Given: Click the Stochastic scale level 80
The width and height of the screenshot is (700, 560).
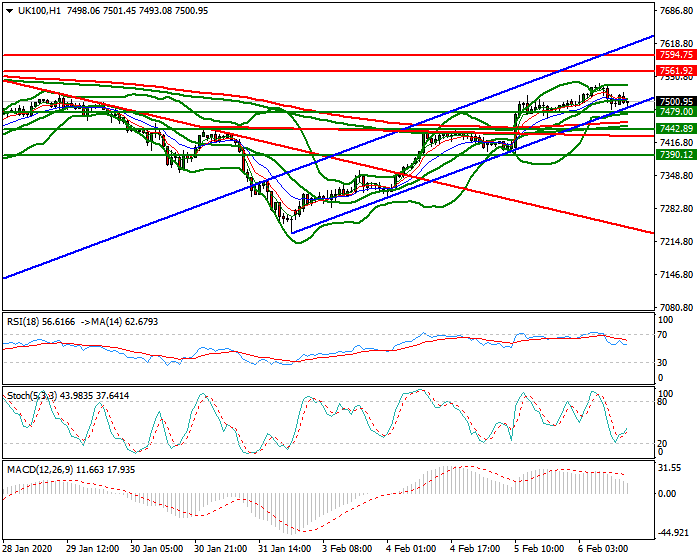Looking at the screenshot, I should [662, 402].
